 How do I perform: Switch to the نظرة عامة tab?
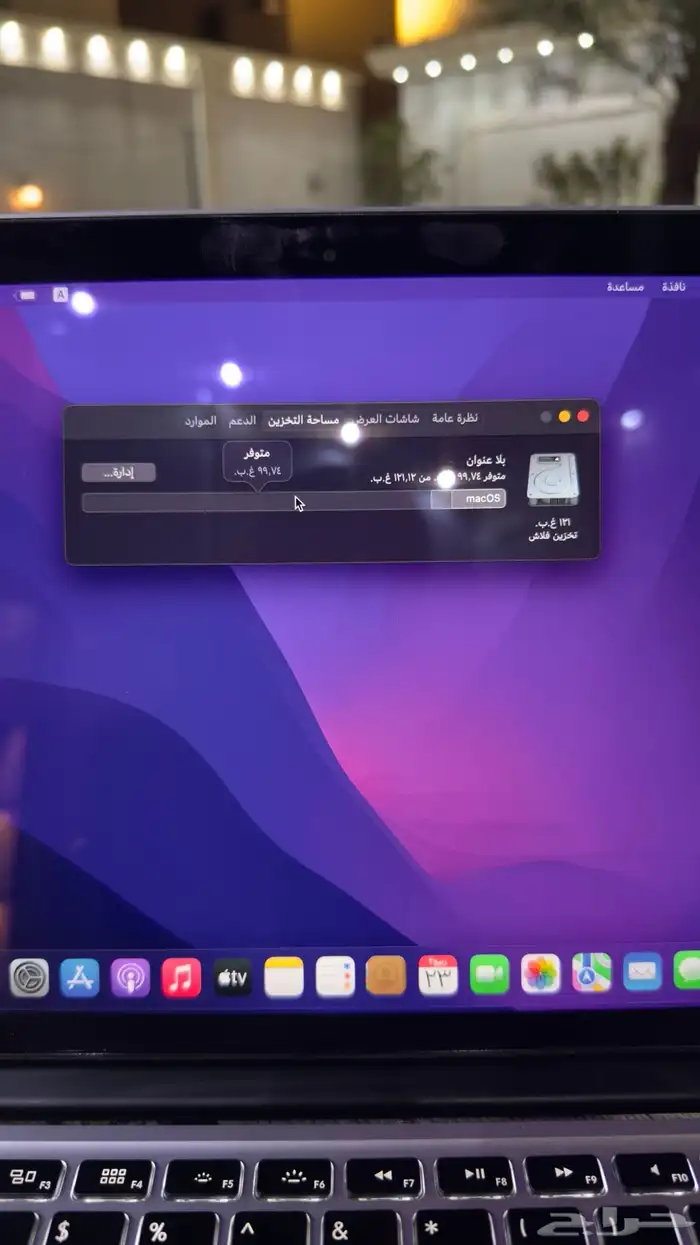(455, 418)
